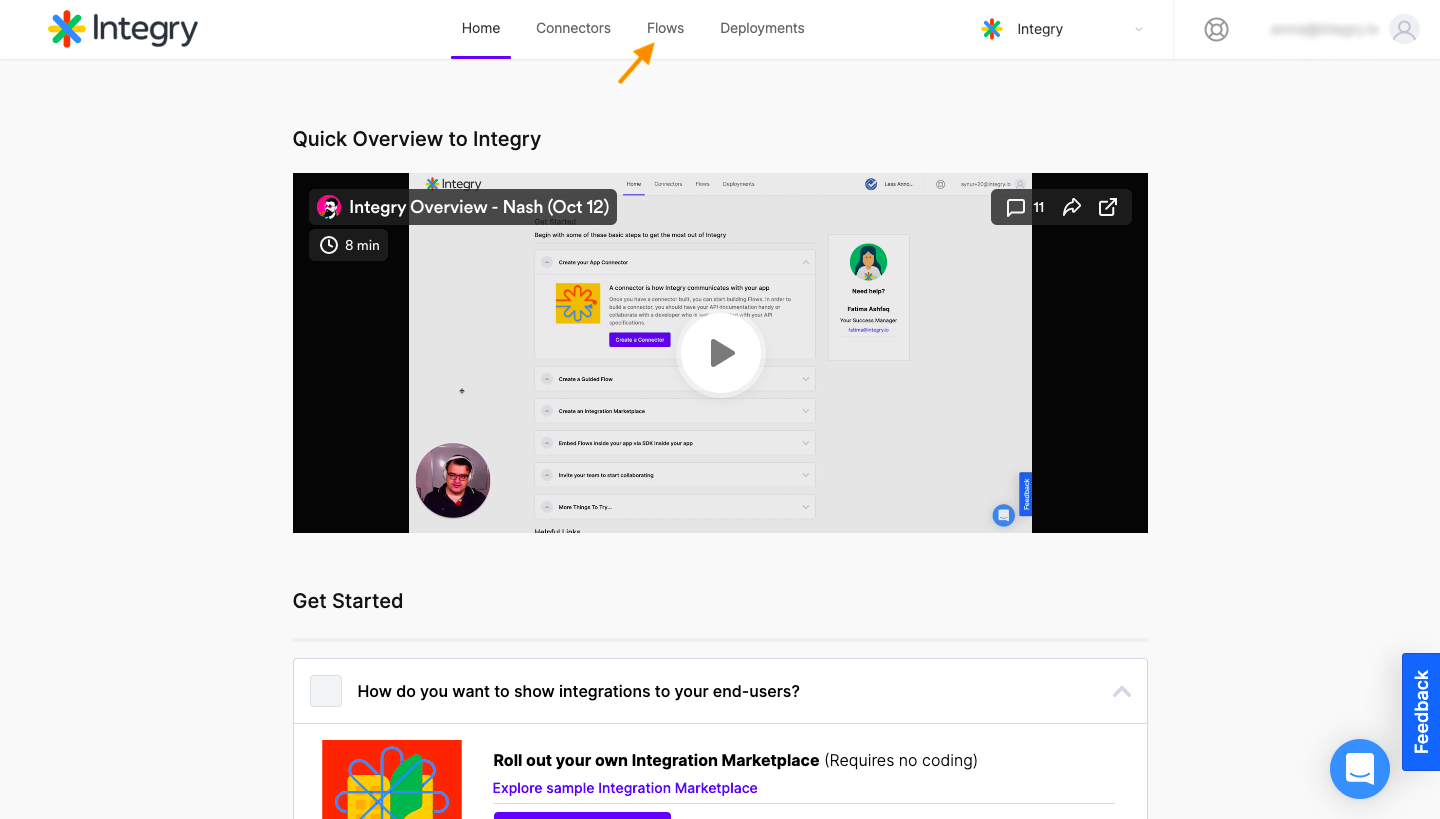Click the Integry logo in header
The width and height of the screenshot is (1440, 819).
(123, 29)
